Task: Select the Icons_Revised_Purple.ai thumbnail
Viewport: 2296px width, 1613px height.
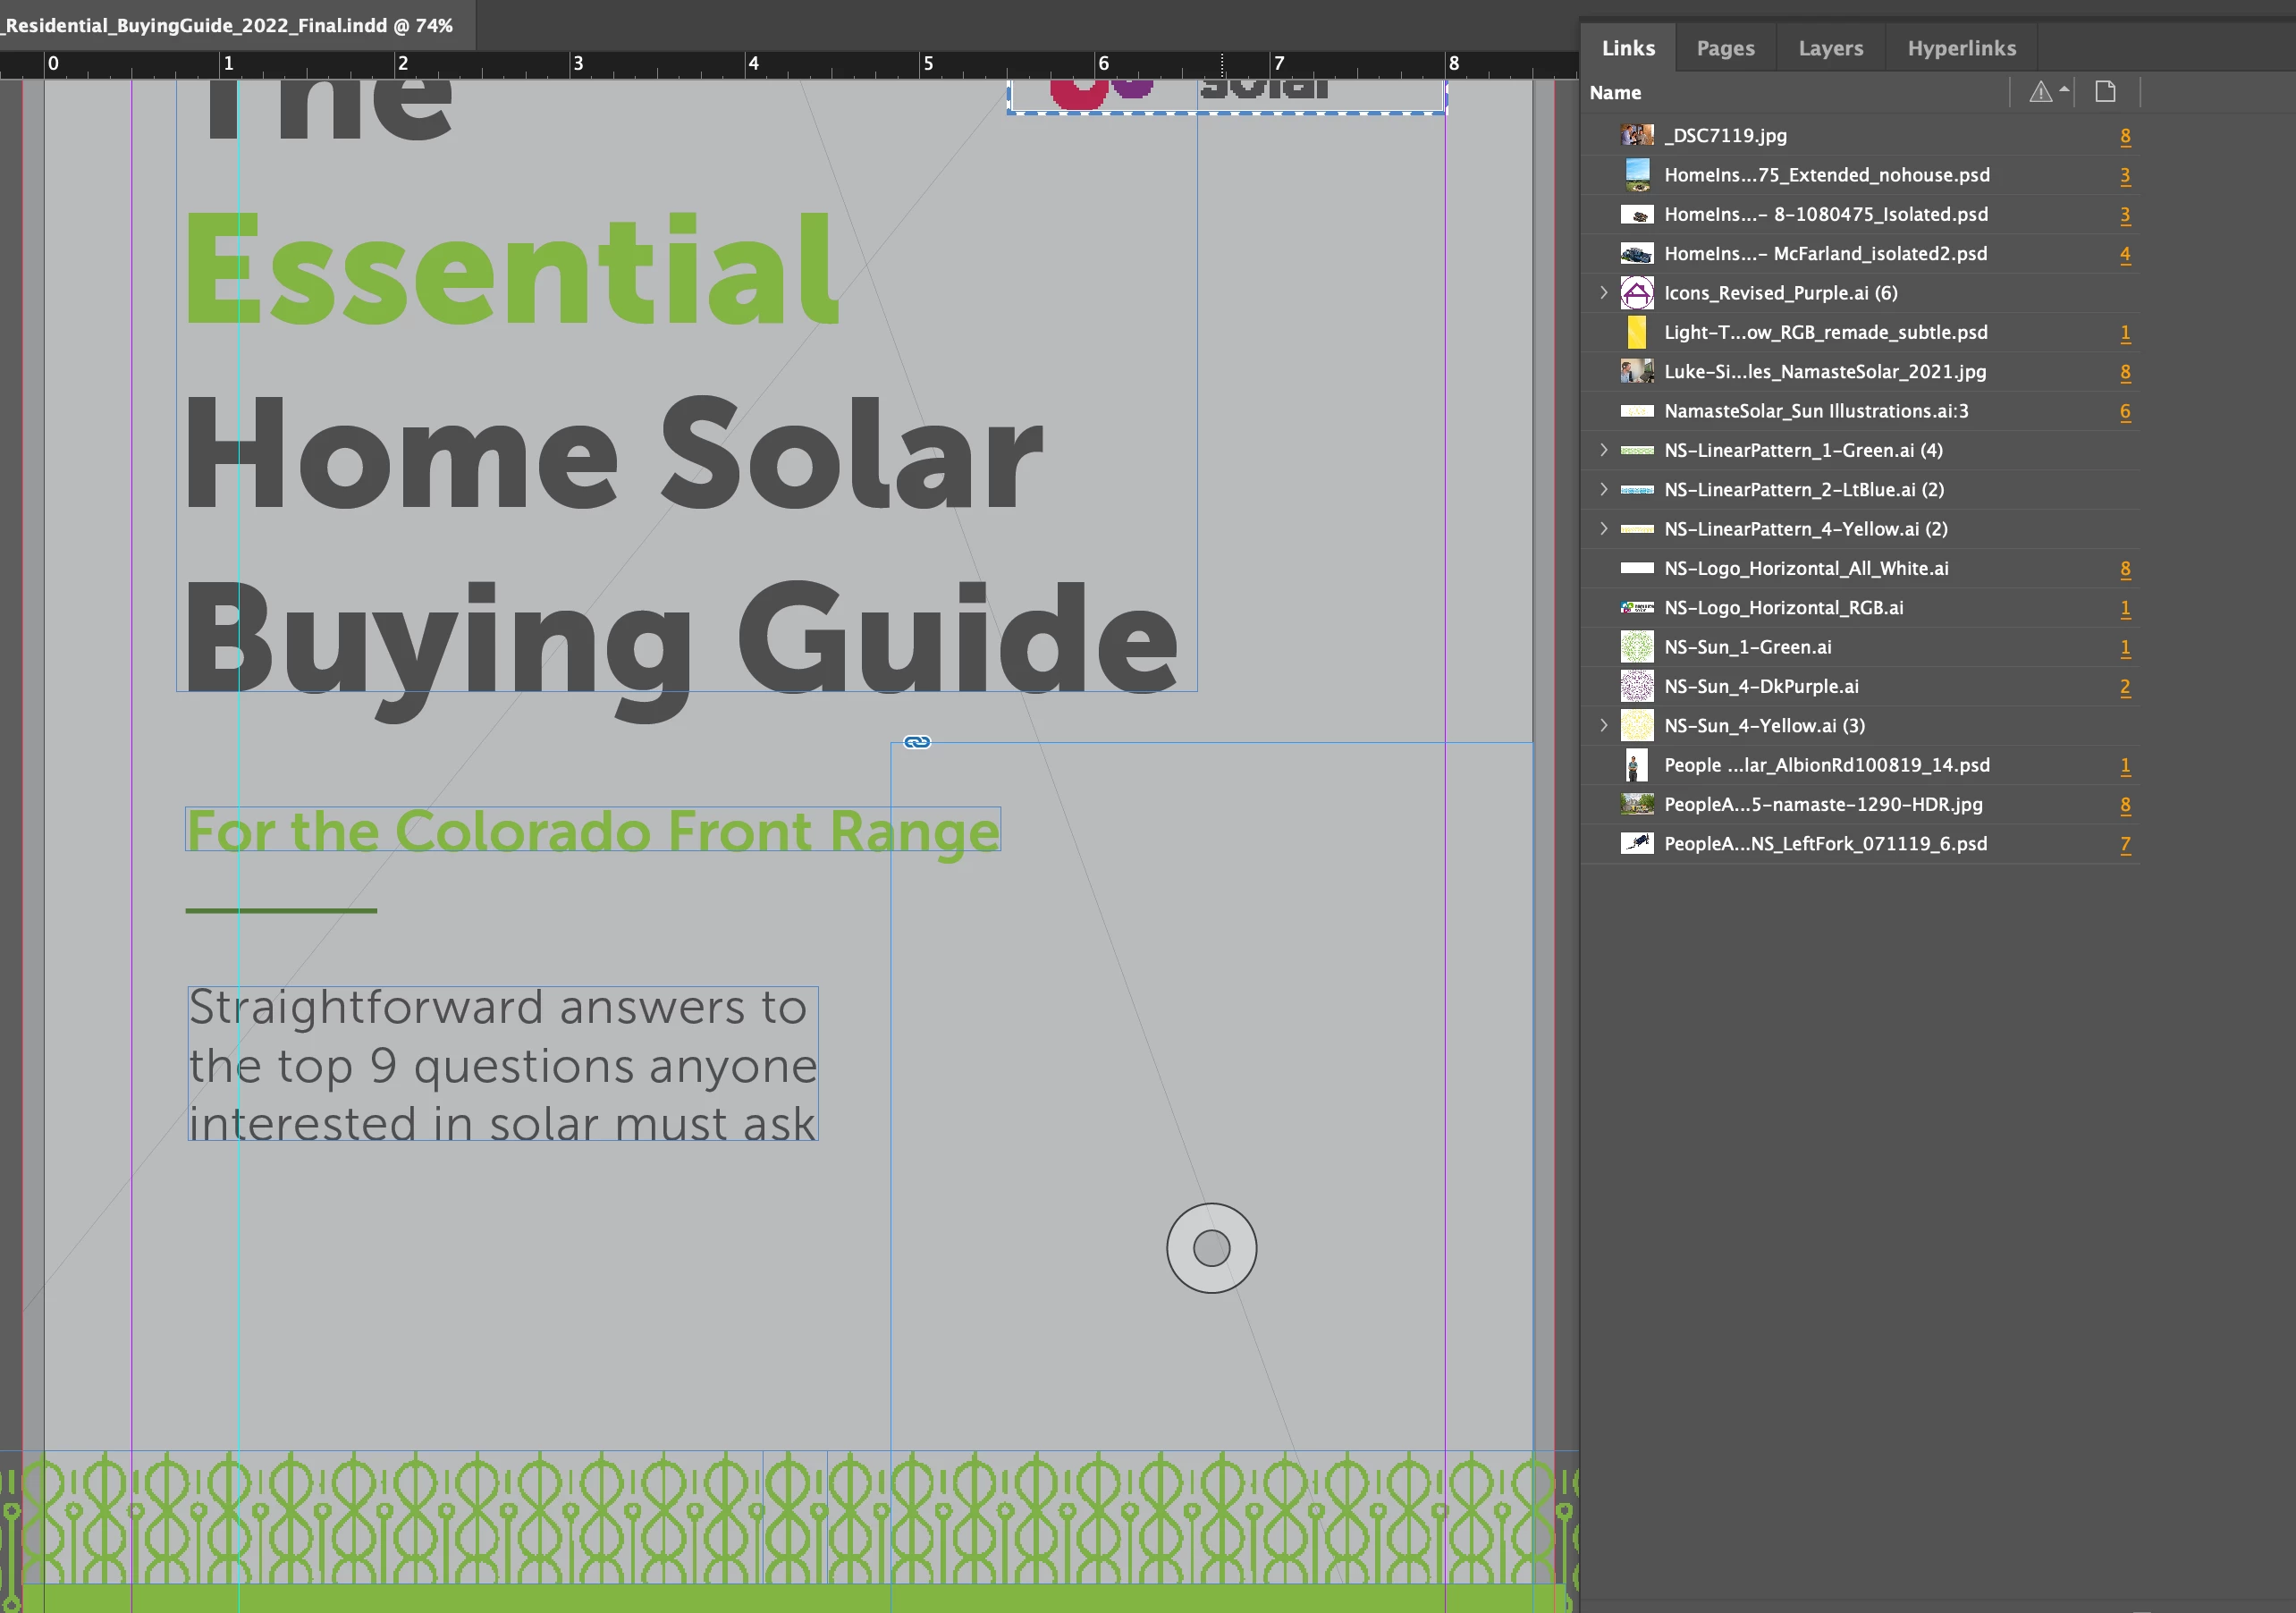Action: 1636,293
